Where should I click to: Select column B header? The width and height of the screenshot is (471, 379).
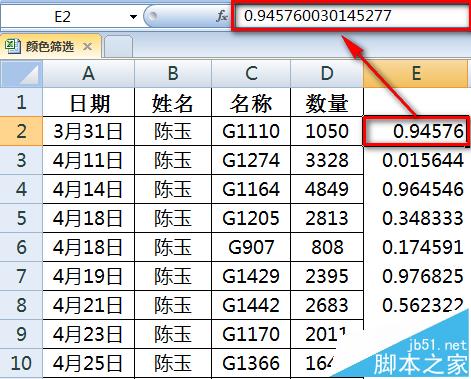173,73
